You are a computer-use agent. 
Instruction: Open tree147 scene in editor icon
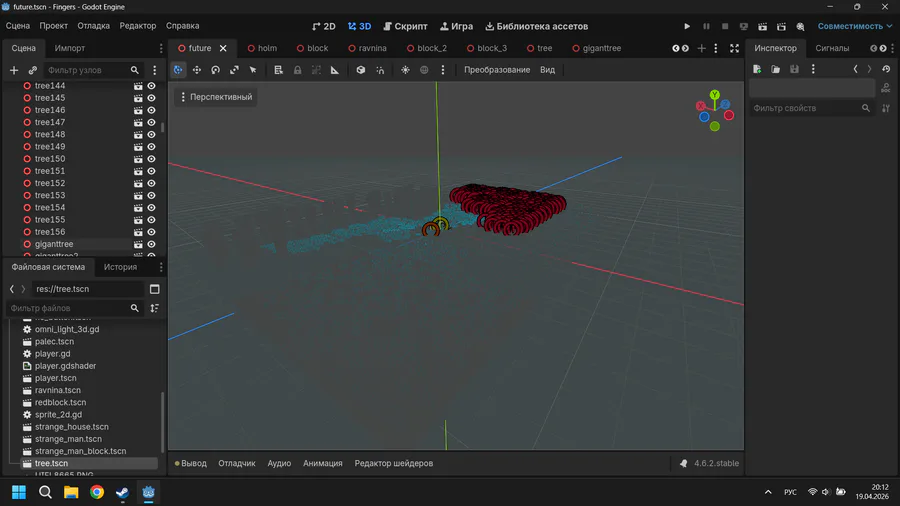pyautogui.click(x=138, y=122)
